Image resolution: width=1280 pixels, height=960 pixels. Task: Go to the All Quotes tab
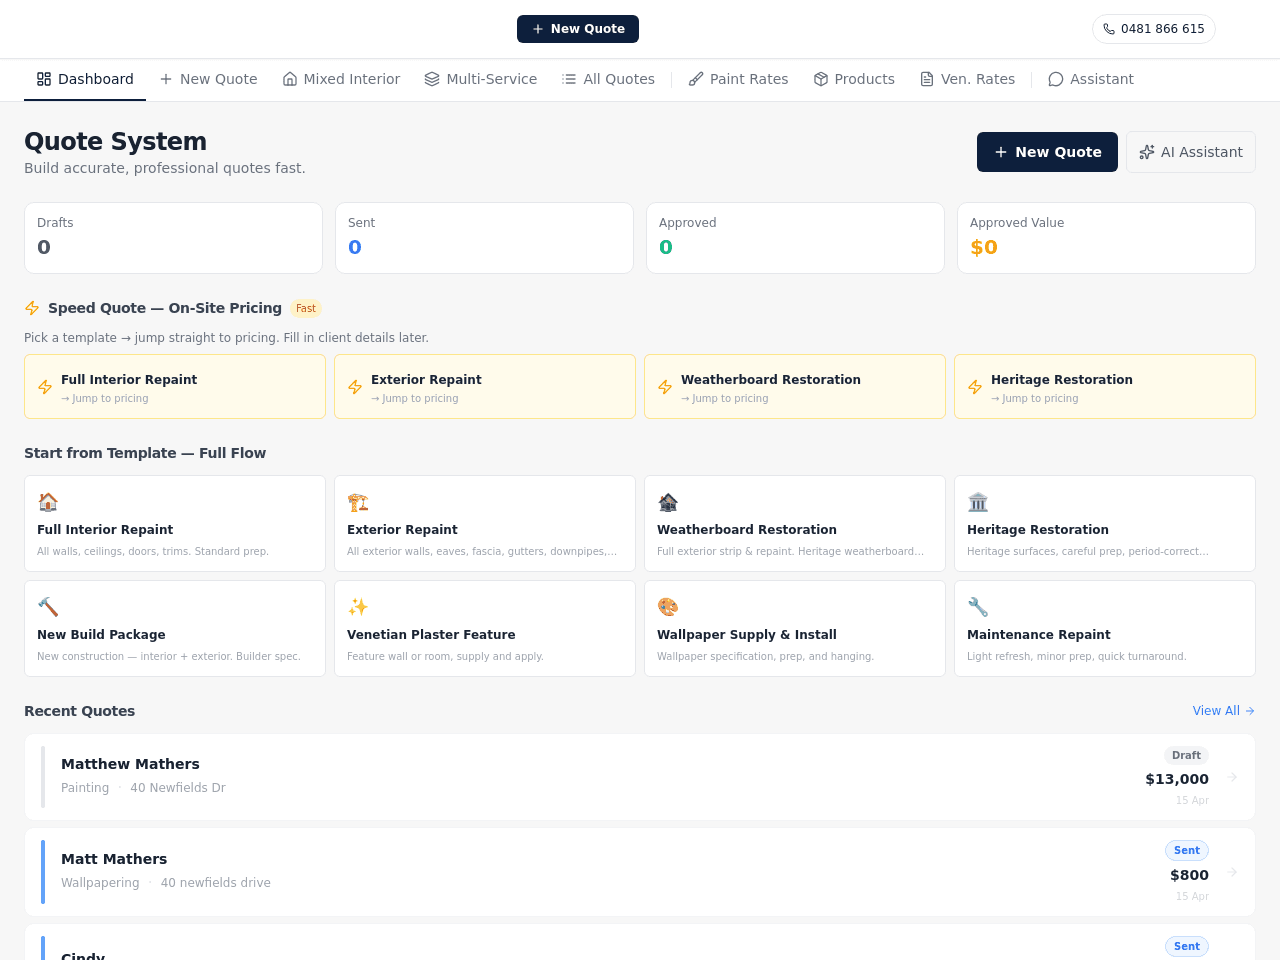point(608,79)
